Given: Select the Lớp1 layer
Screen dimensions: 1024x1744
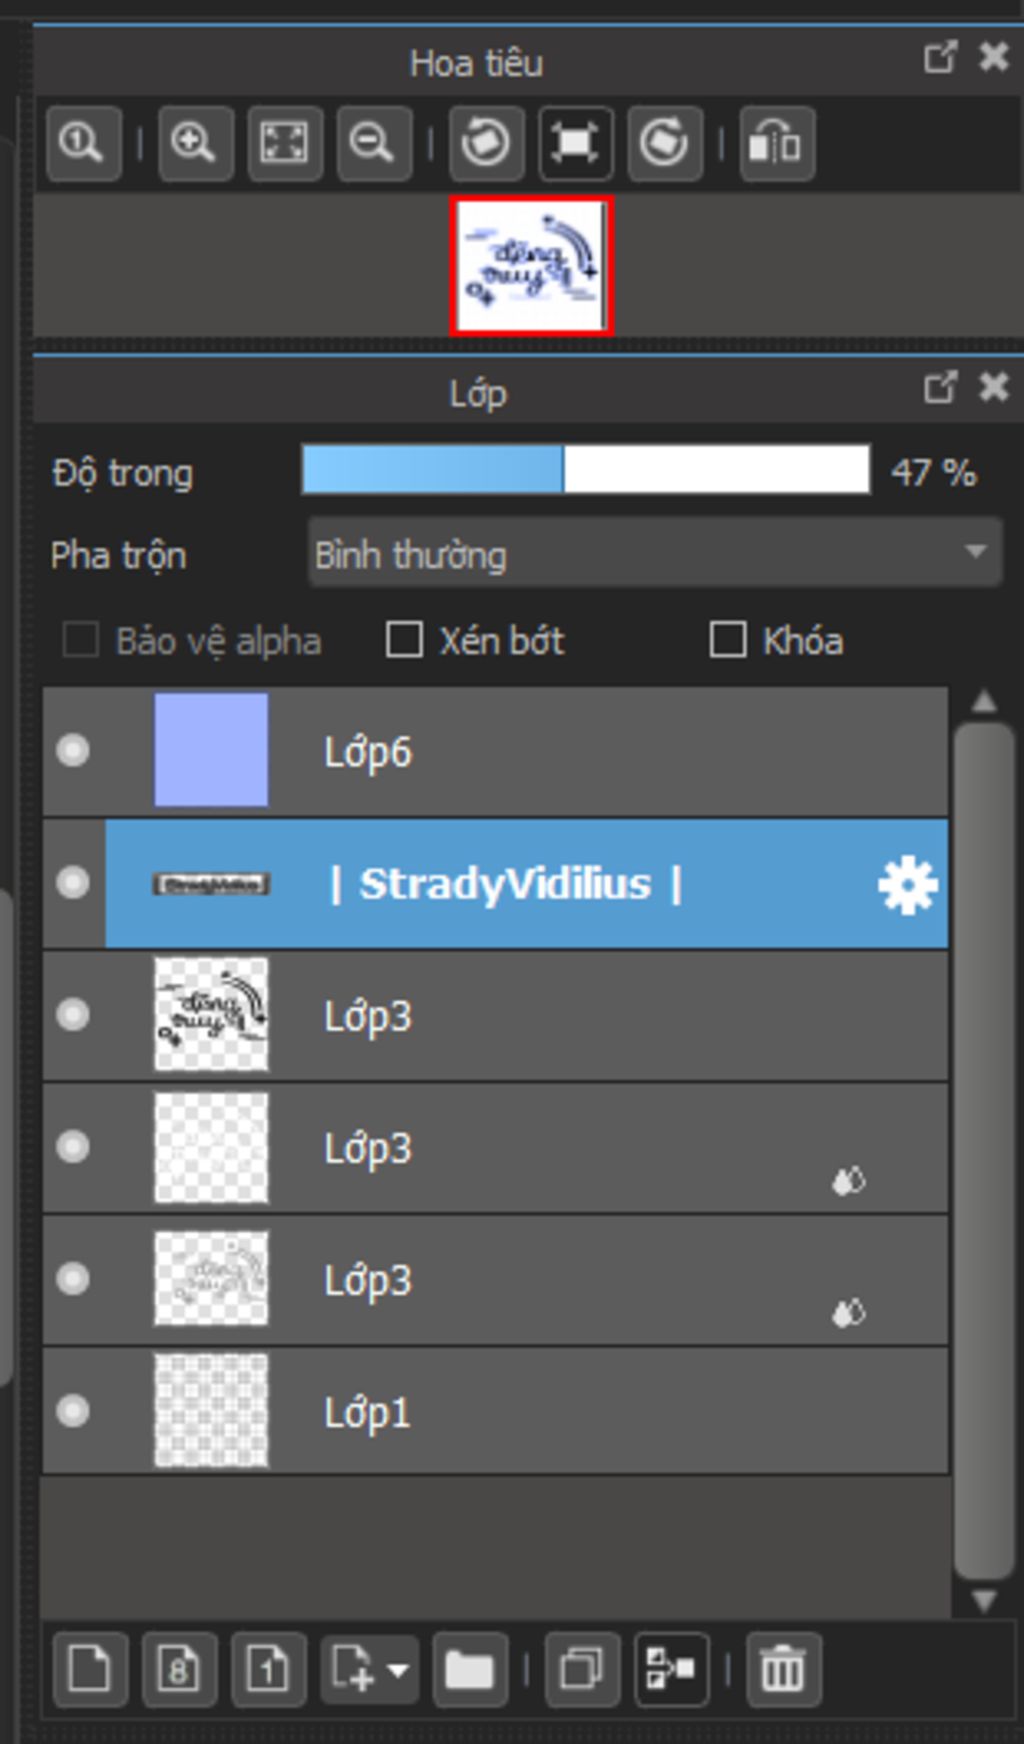Looking at the screenshot, I should 600,1411.
